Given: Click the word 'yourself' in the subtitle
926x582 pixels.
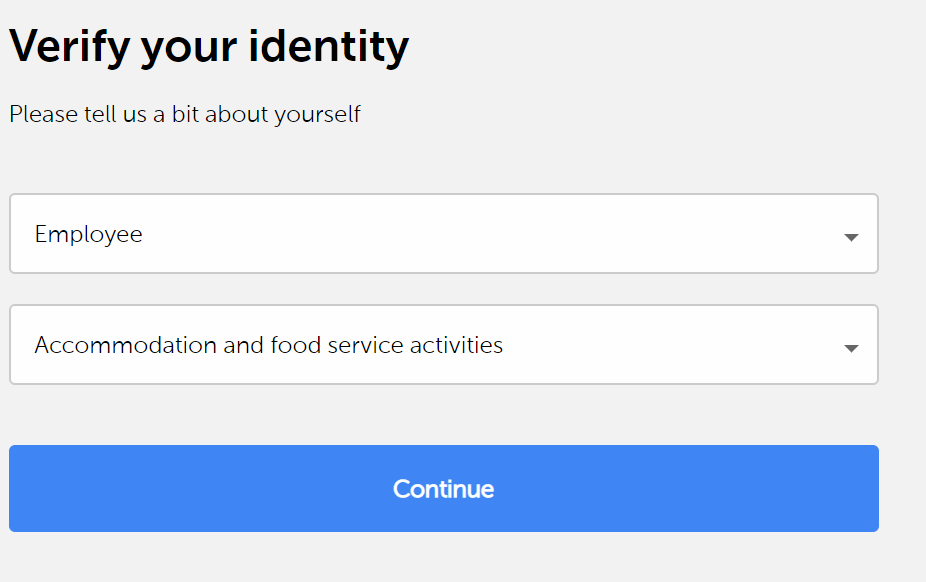Looking at the screenshot, I should pyautogui.click(x=317, y=114).
